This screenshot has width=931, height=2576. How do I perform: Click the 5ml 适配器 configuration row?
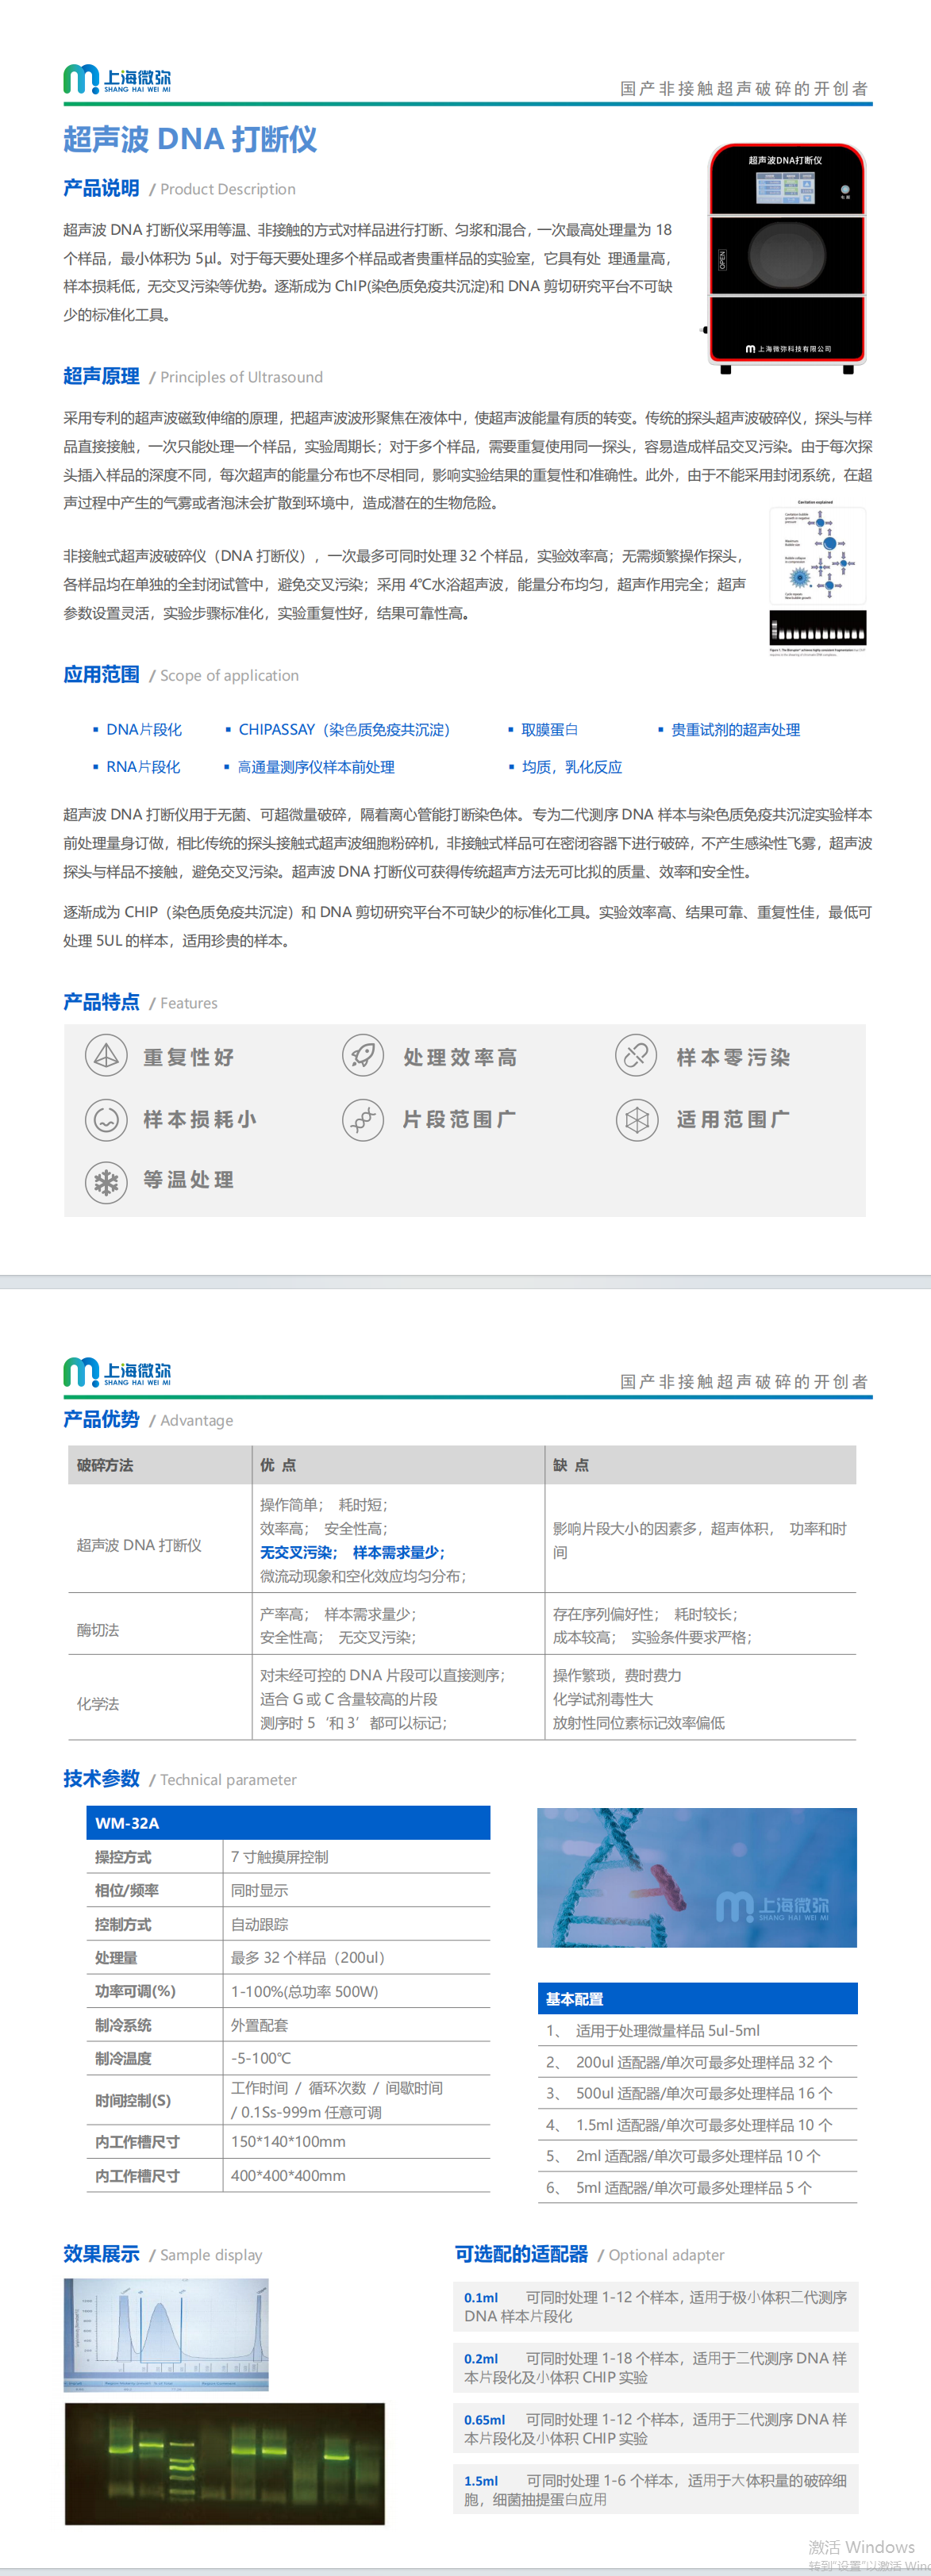click(697, 2187)
